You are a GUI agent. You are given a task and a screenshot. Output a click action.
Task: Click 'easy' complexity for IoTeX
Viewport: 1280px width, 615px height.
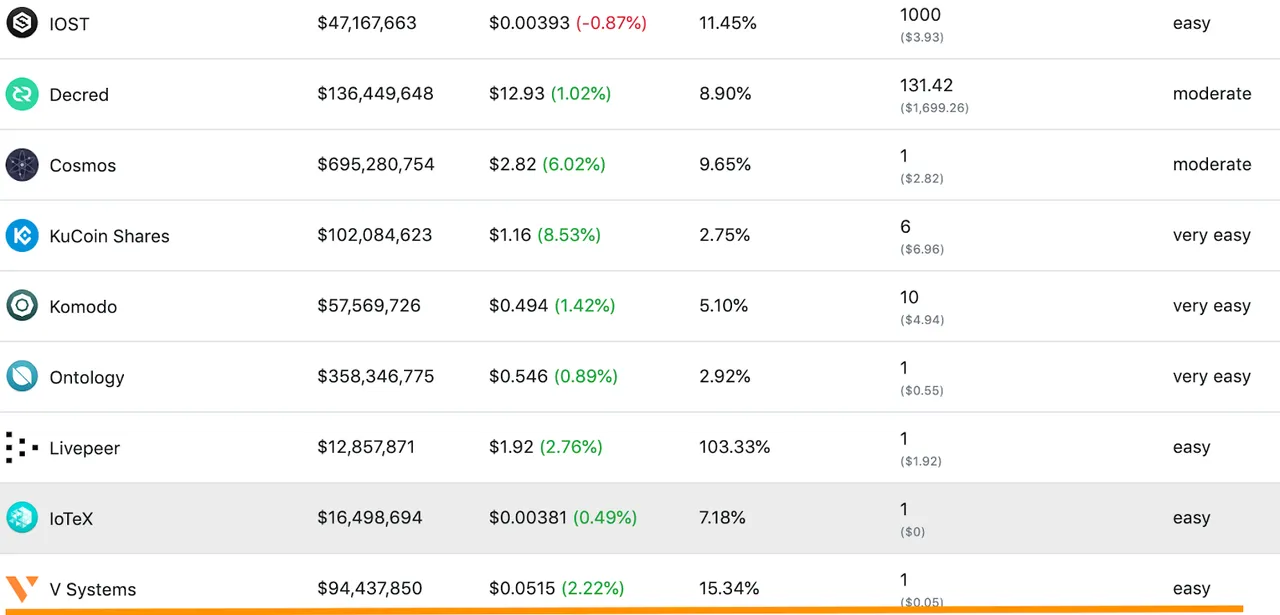[x=1192, y=518]
